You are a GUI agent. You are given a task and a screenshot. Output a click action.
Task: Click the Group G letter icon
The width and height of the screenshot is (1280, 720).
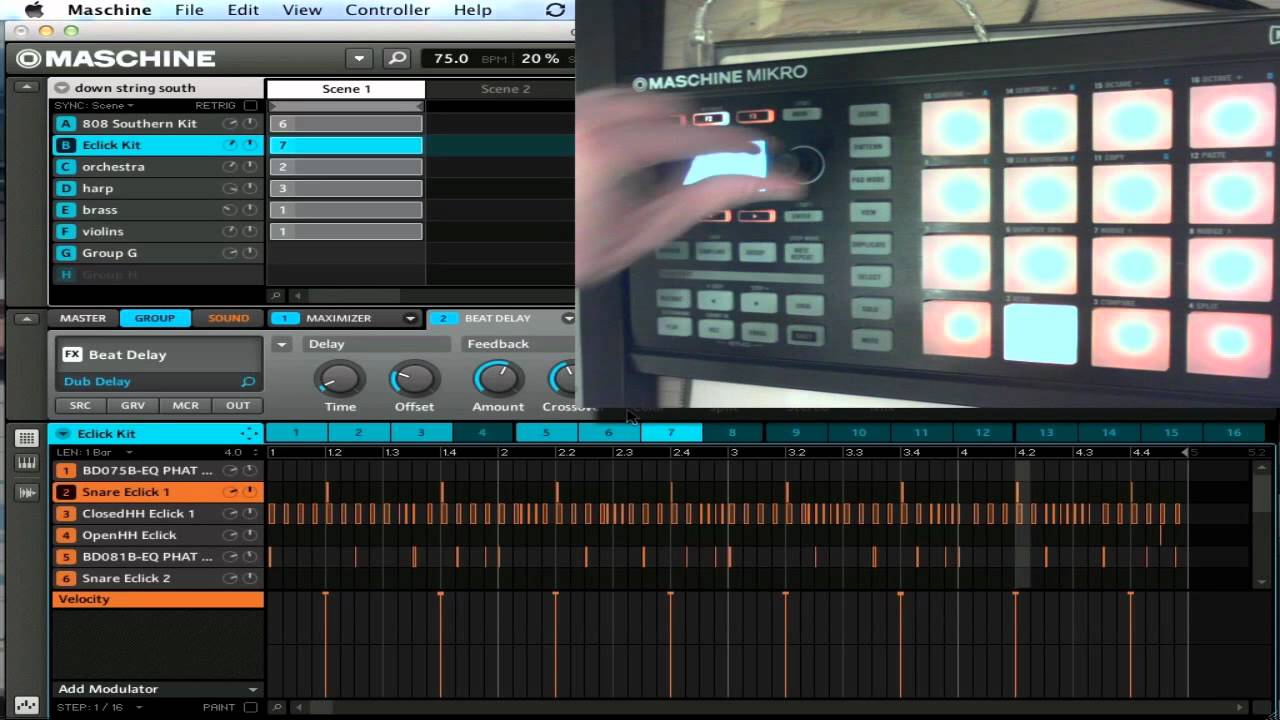pyautogui.click(x=66, y=253)
